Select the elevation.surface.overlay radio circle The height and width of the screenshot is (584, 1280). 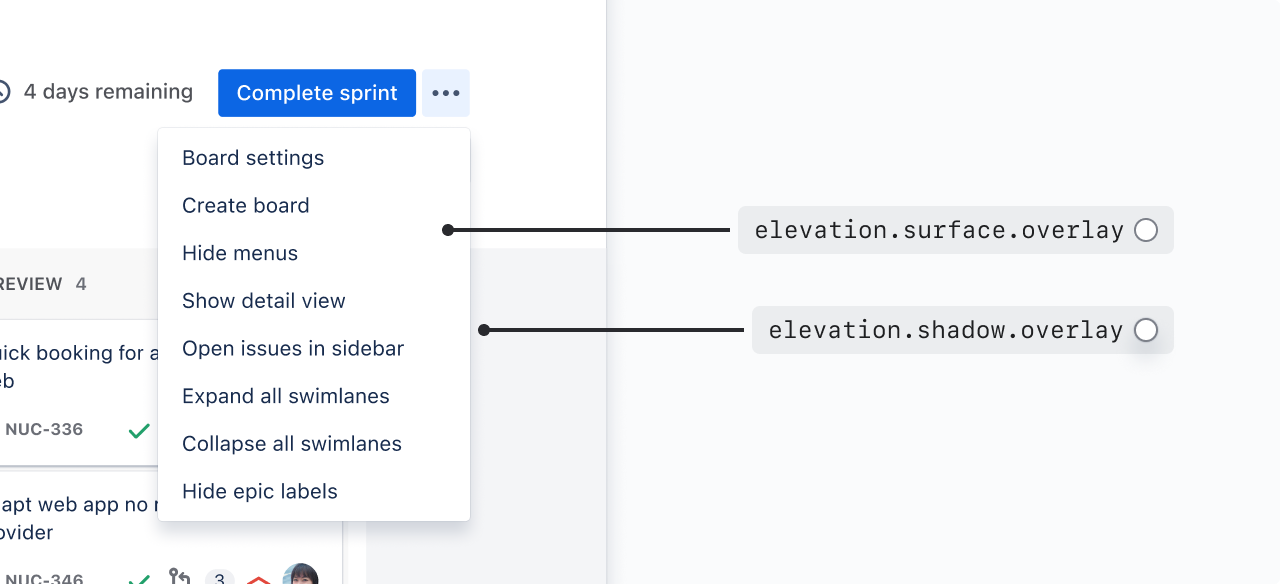[1146, 230]
